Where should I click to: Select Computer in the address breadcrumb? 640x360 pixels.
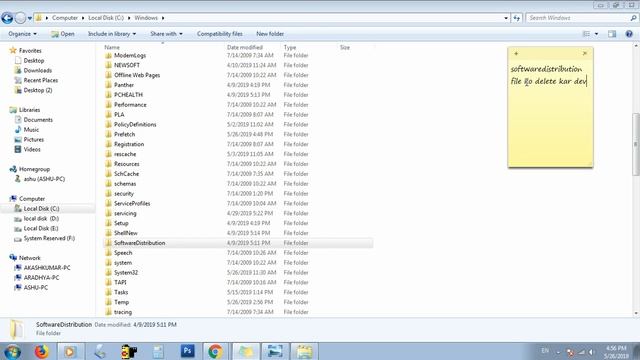click(64, 18)
